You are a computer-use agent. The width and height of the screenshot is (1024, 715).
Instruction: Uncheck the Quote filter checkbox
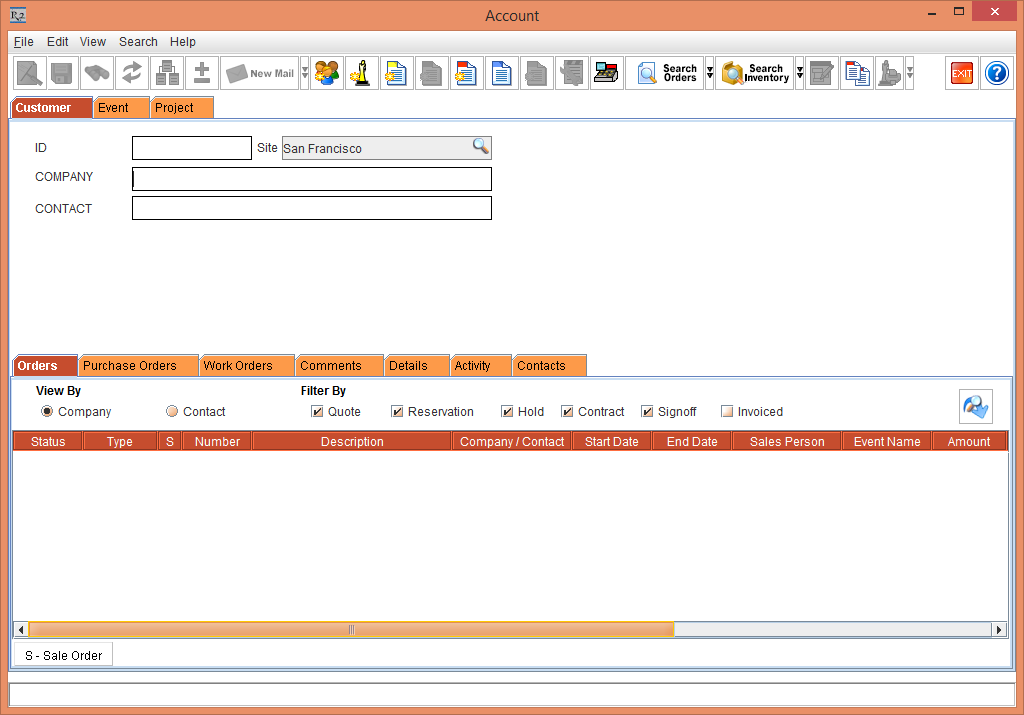(316, 411)
